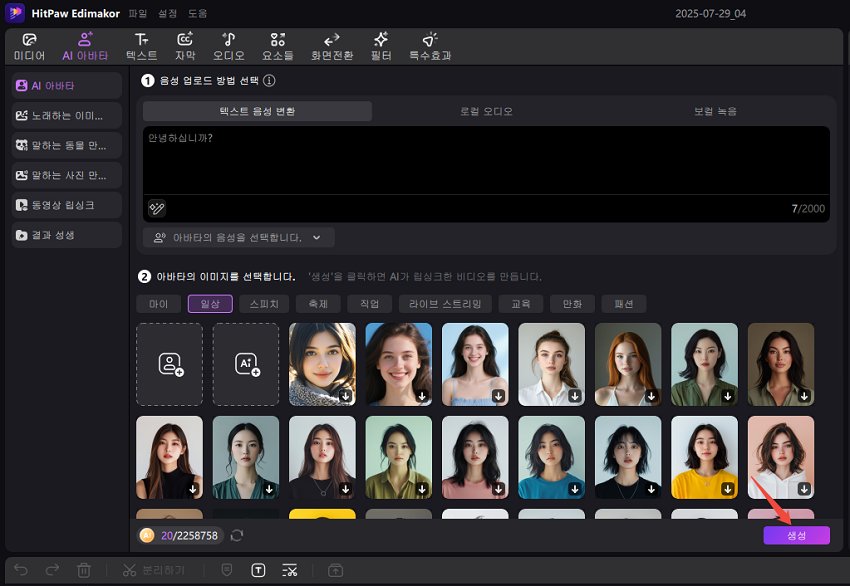Open the 설정 menu

pos(168,14)
